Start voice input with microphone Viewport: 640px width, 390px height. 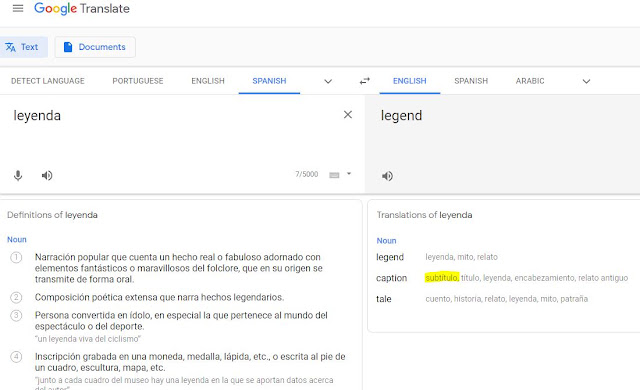(x=18, y=175)
